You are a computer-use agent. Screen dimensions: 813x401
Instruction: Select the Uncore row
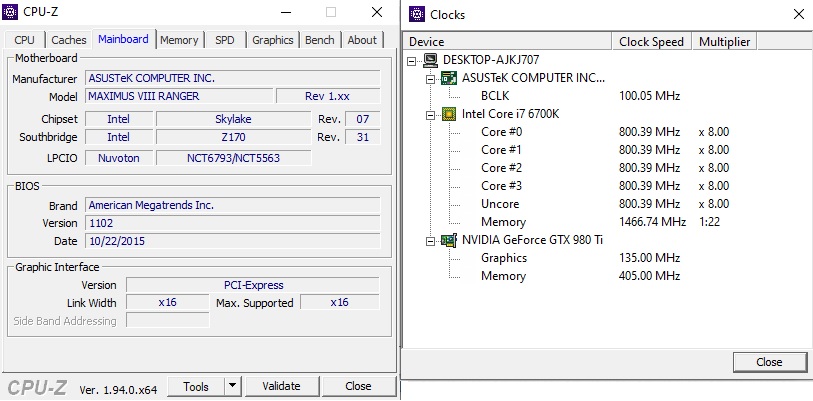tap(500, 204)
